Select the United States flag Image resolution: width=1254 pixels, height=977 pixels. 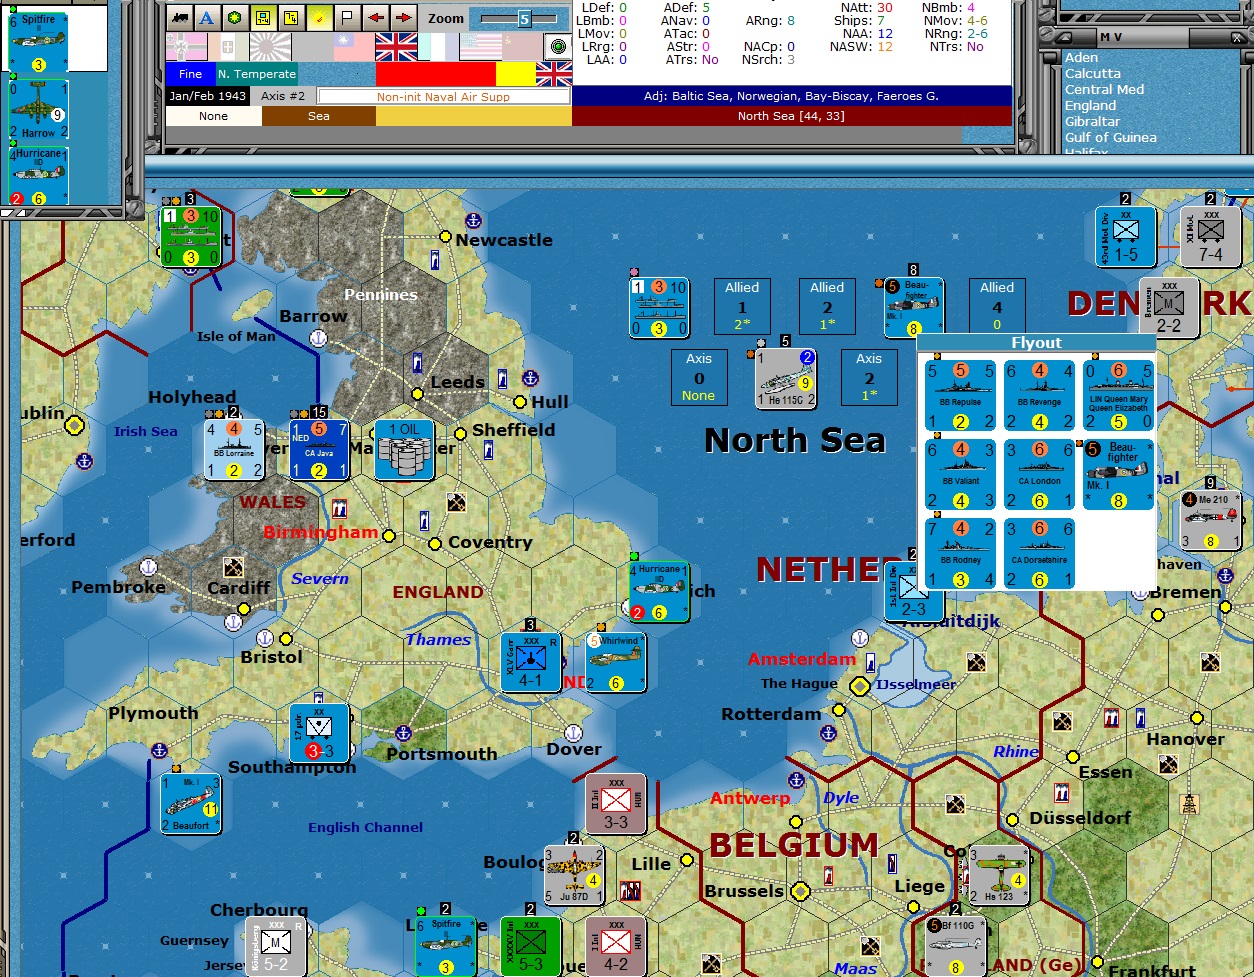480,47
